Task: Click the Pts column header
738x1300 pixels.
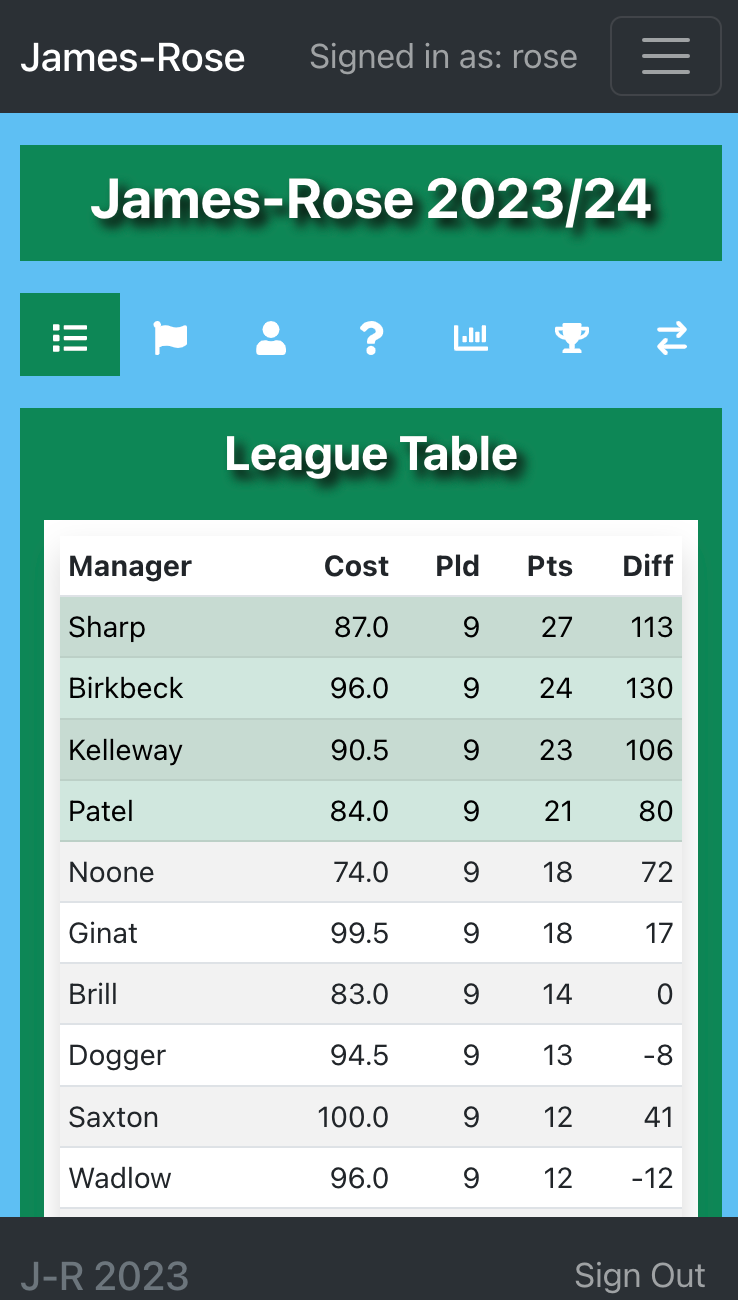Action: click(x=550, y=566)
